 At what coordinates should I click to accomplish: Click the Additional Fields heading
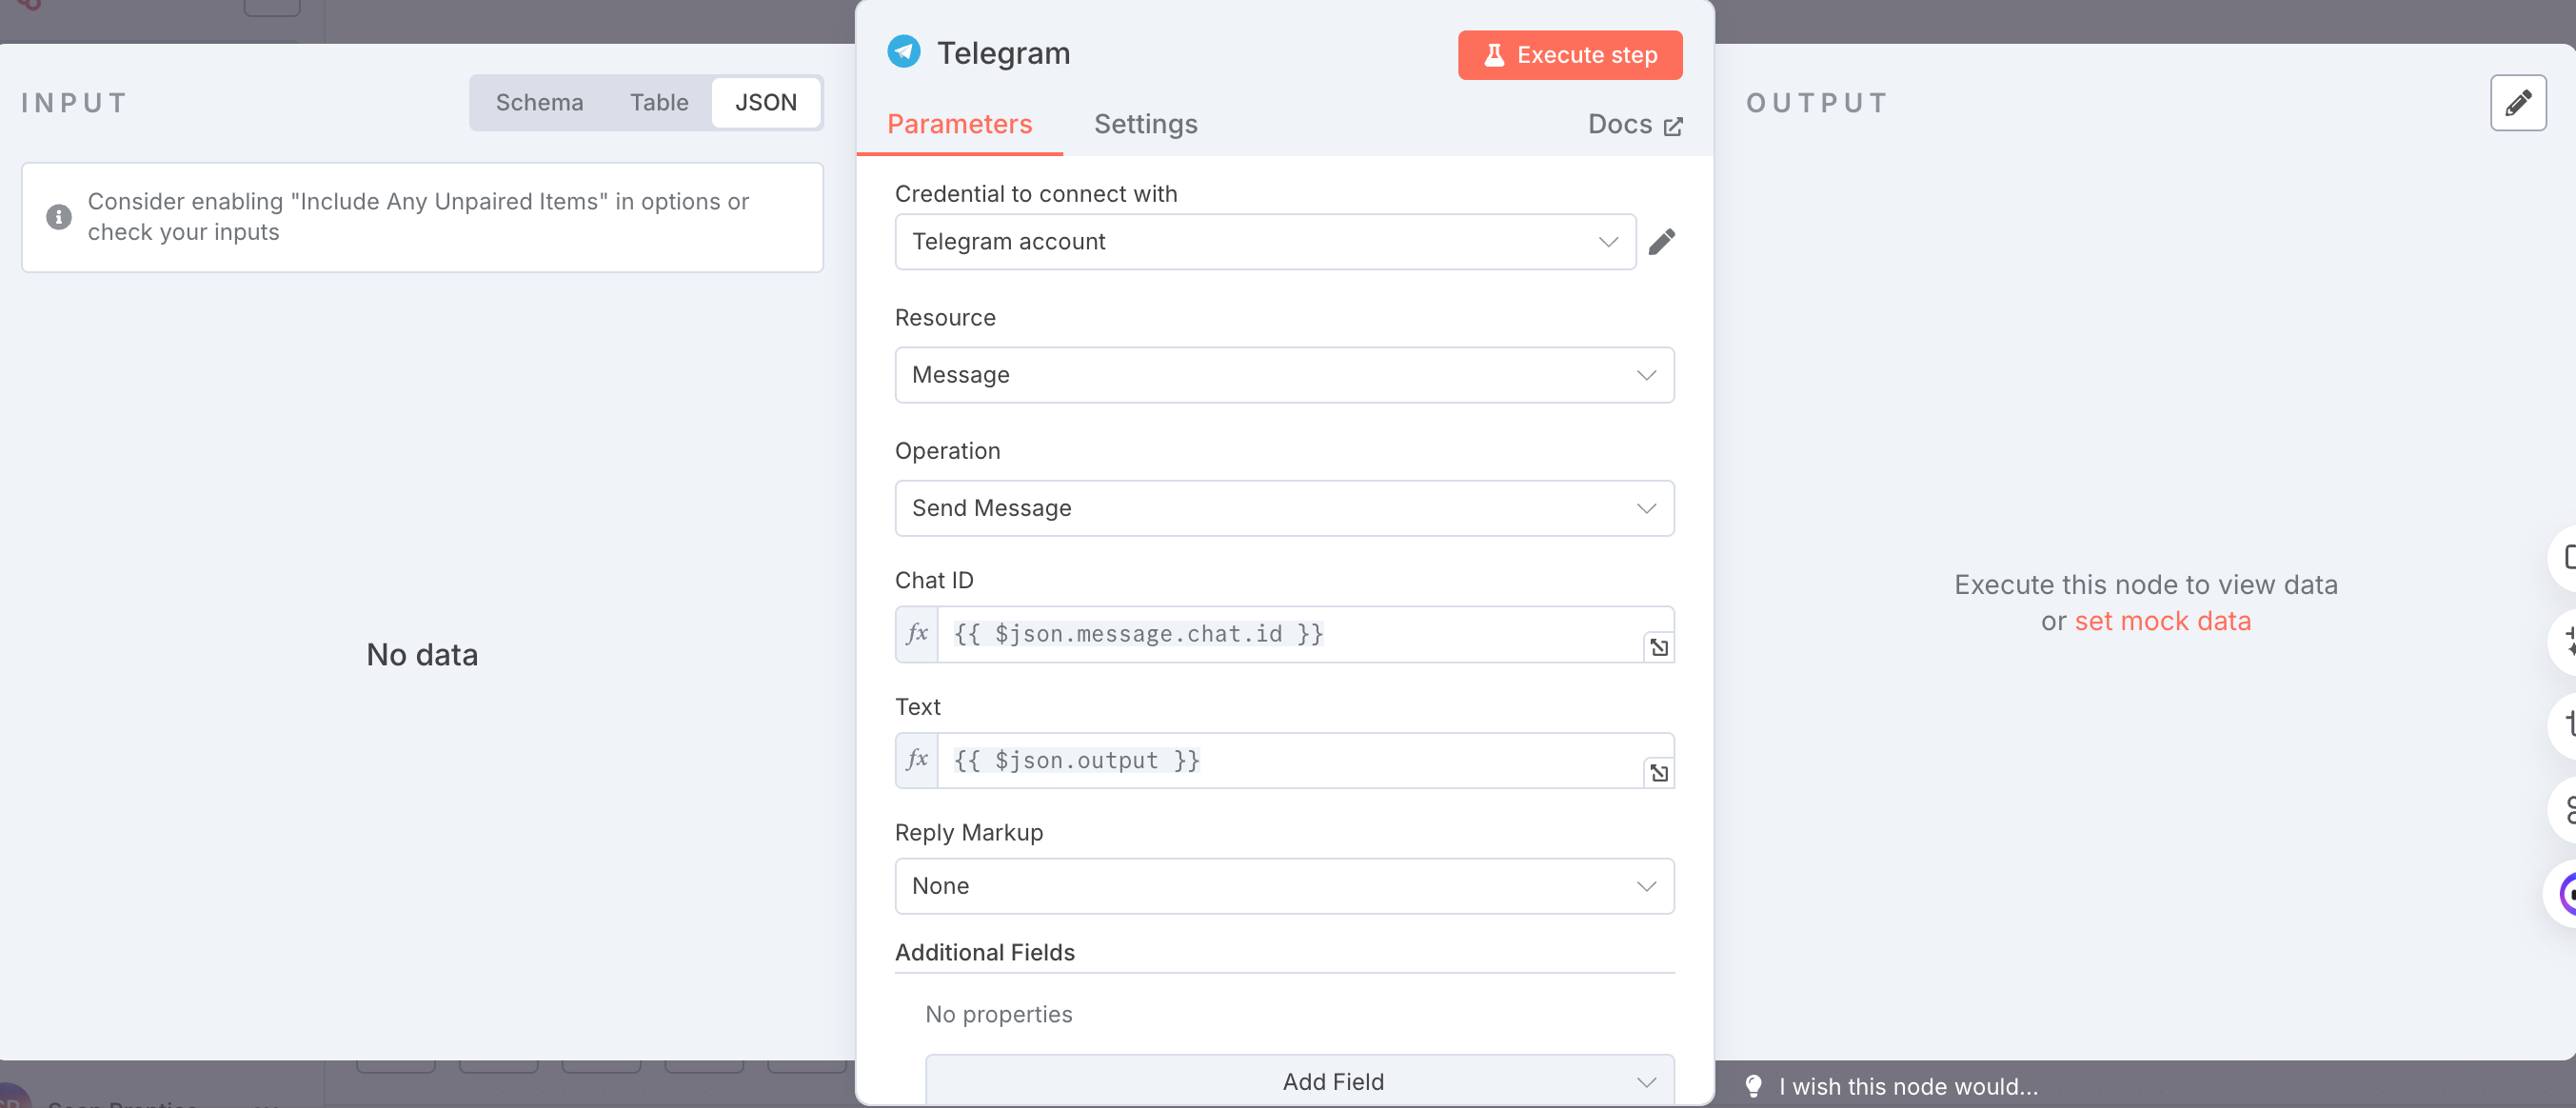984,952
